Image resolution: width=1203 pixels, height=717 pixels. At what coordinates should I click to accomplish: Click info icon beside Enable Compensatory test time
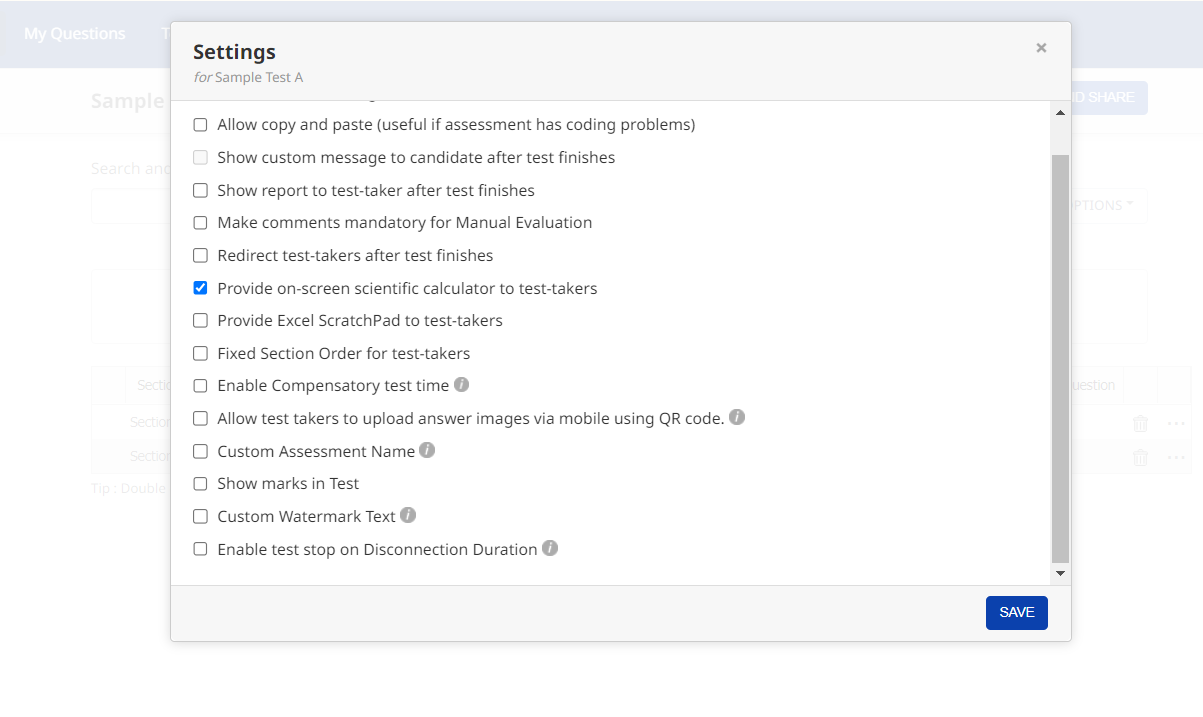461,384
